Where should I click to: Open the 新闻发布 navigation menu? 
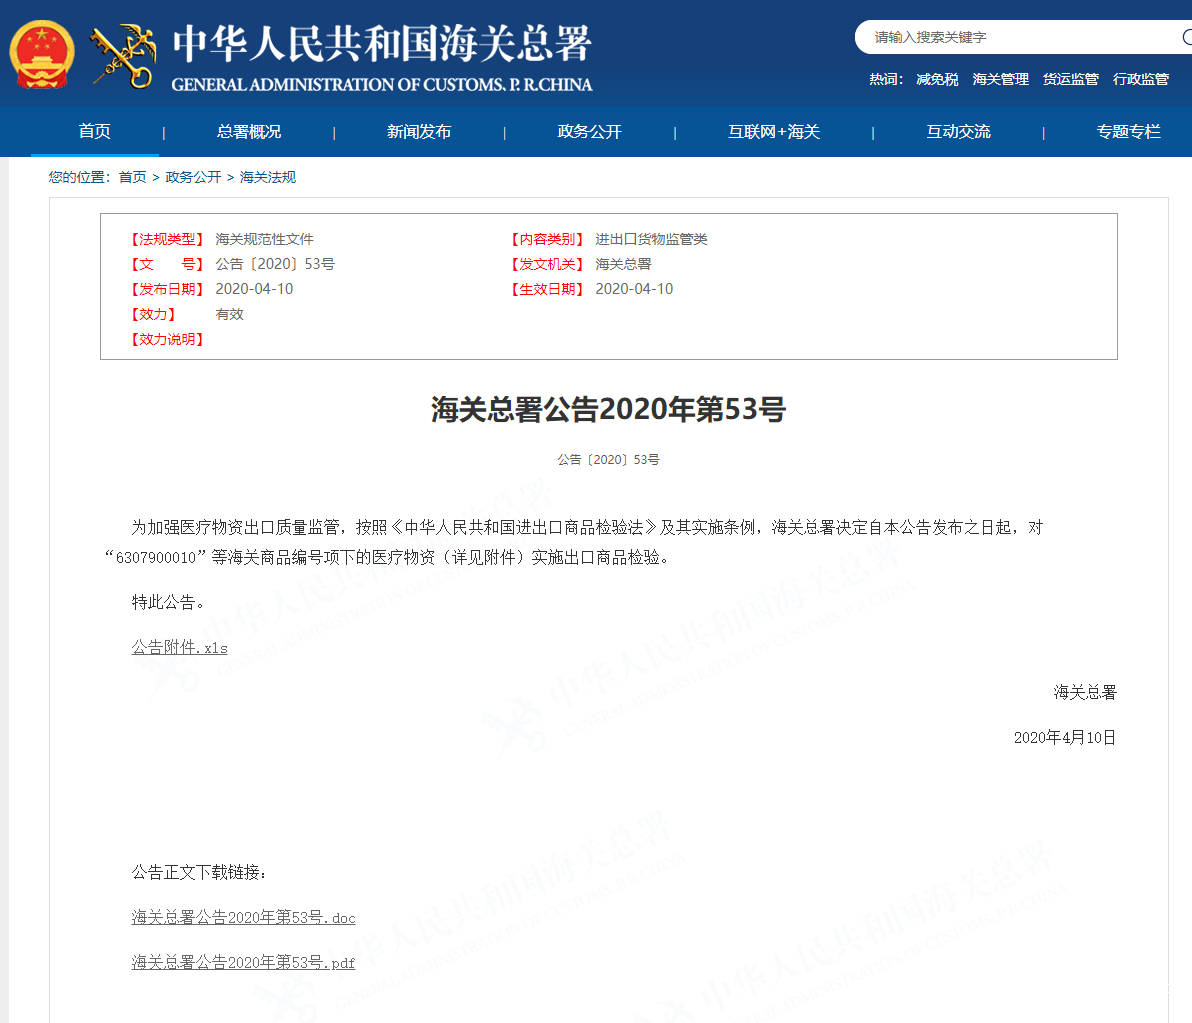point(419,131)
